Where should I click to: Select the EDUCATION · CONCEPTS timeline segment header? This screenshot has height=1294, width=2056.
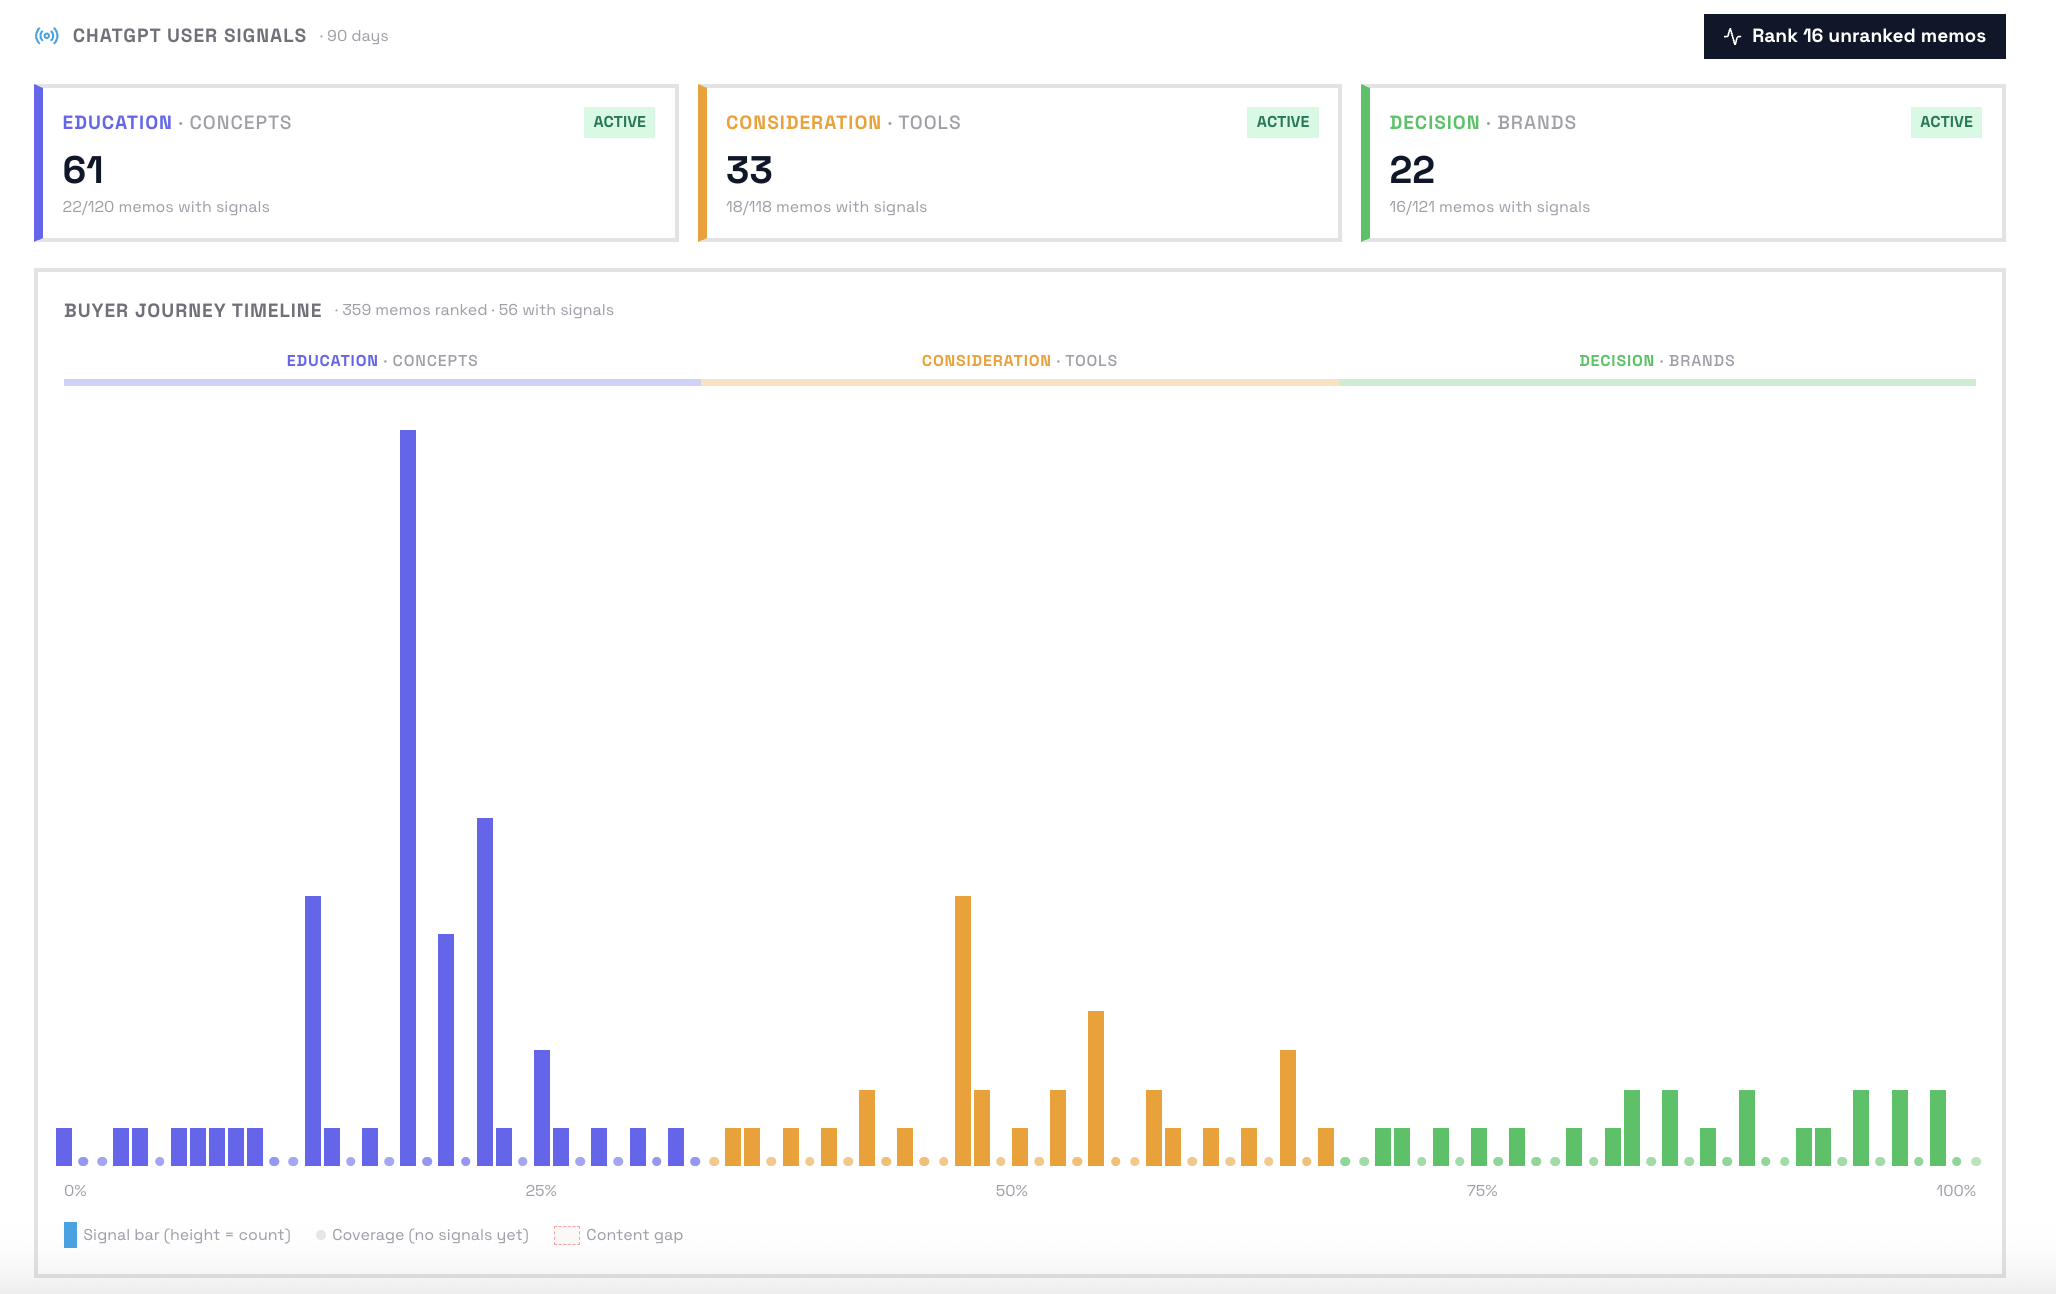point(382,360)
